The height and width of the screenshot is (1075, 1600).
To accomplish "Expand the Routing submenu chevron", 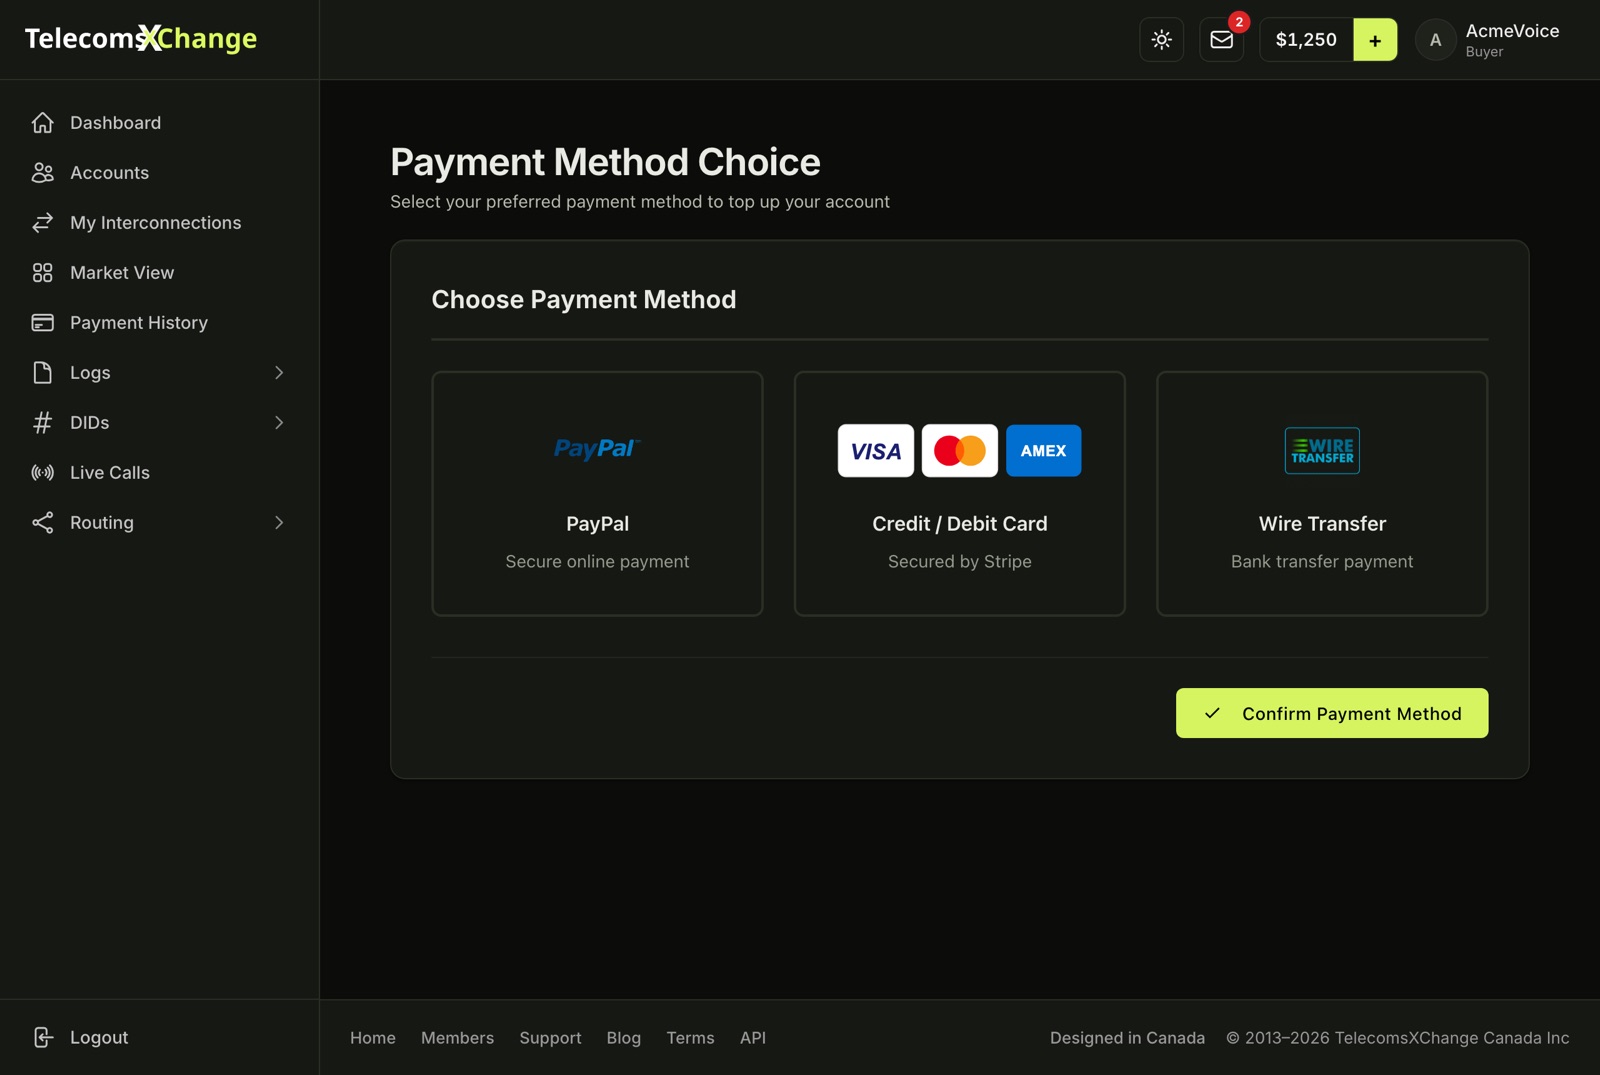I will (279, 522).
